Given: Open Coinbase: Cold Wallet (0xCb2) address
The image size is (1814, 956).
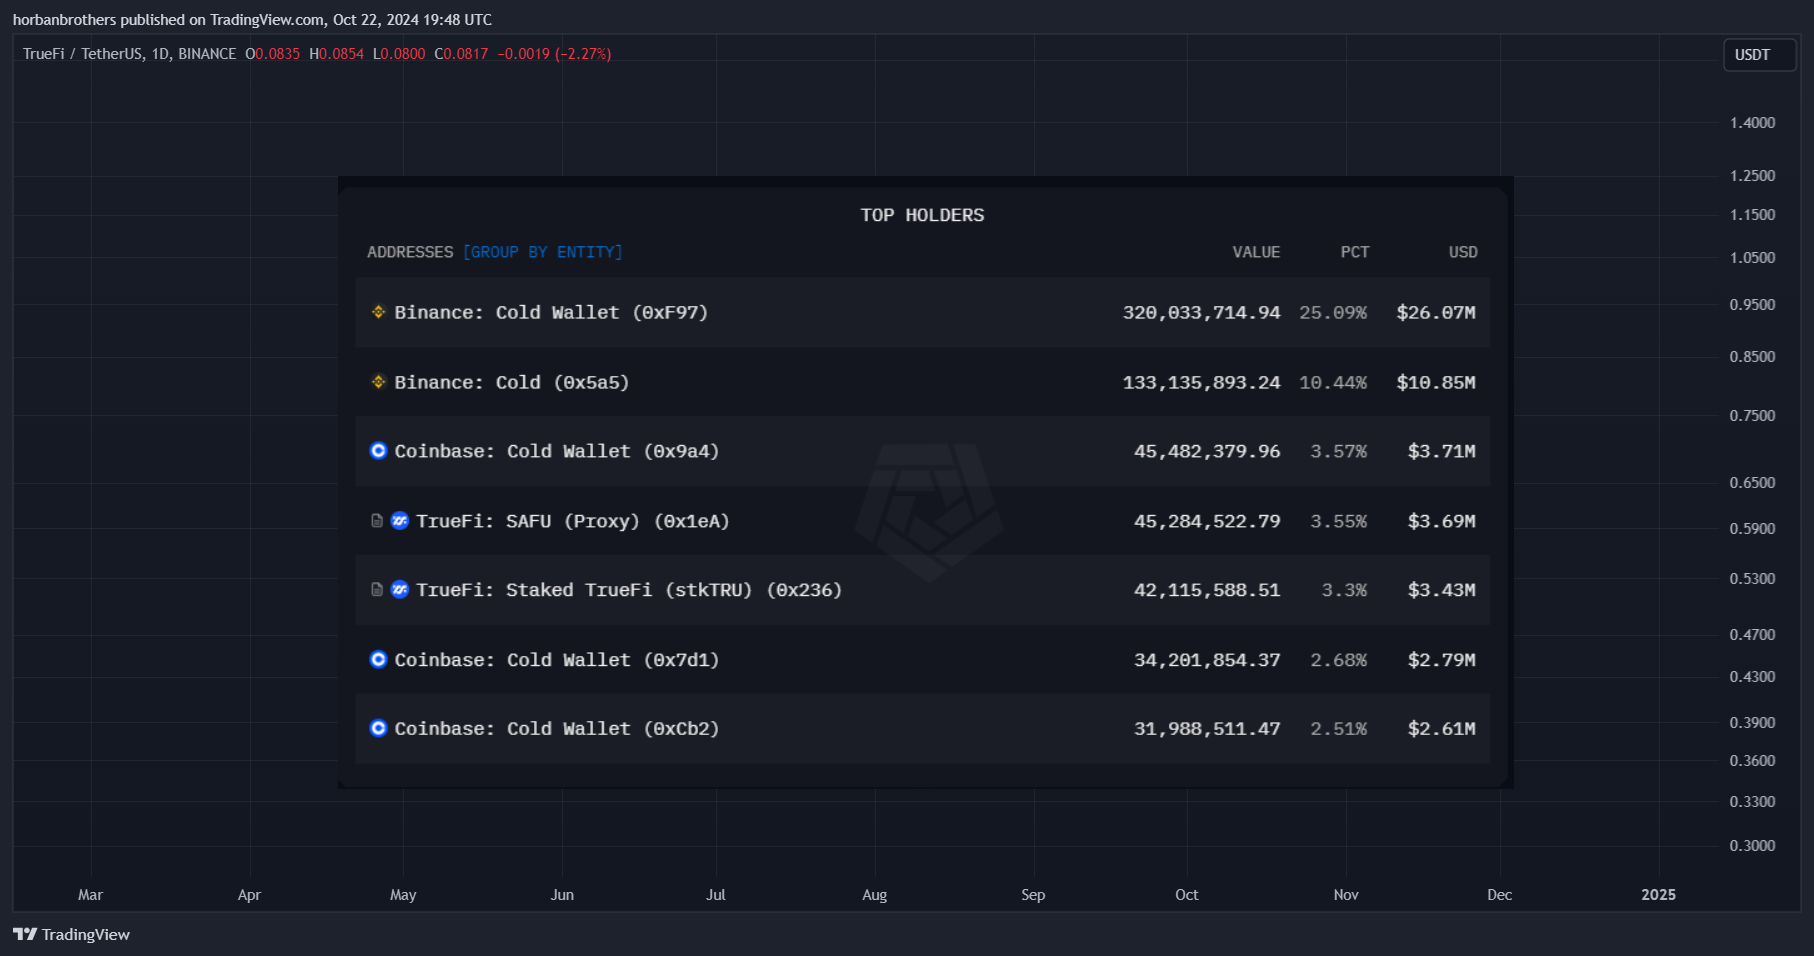Looking at the screenshot, I should tap(557, 730).
